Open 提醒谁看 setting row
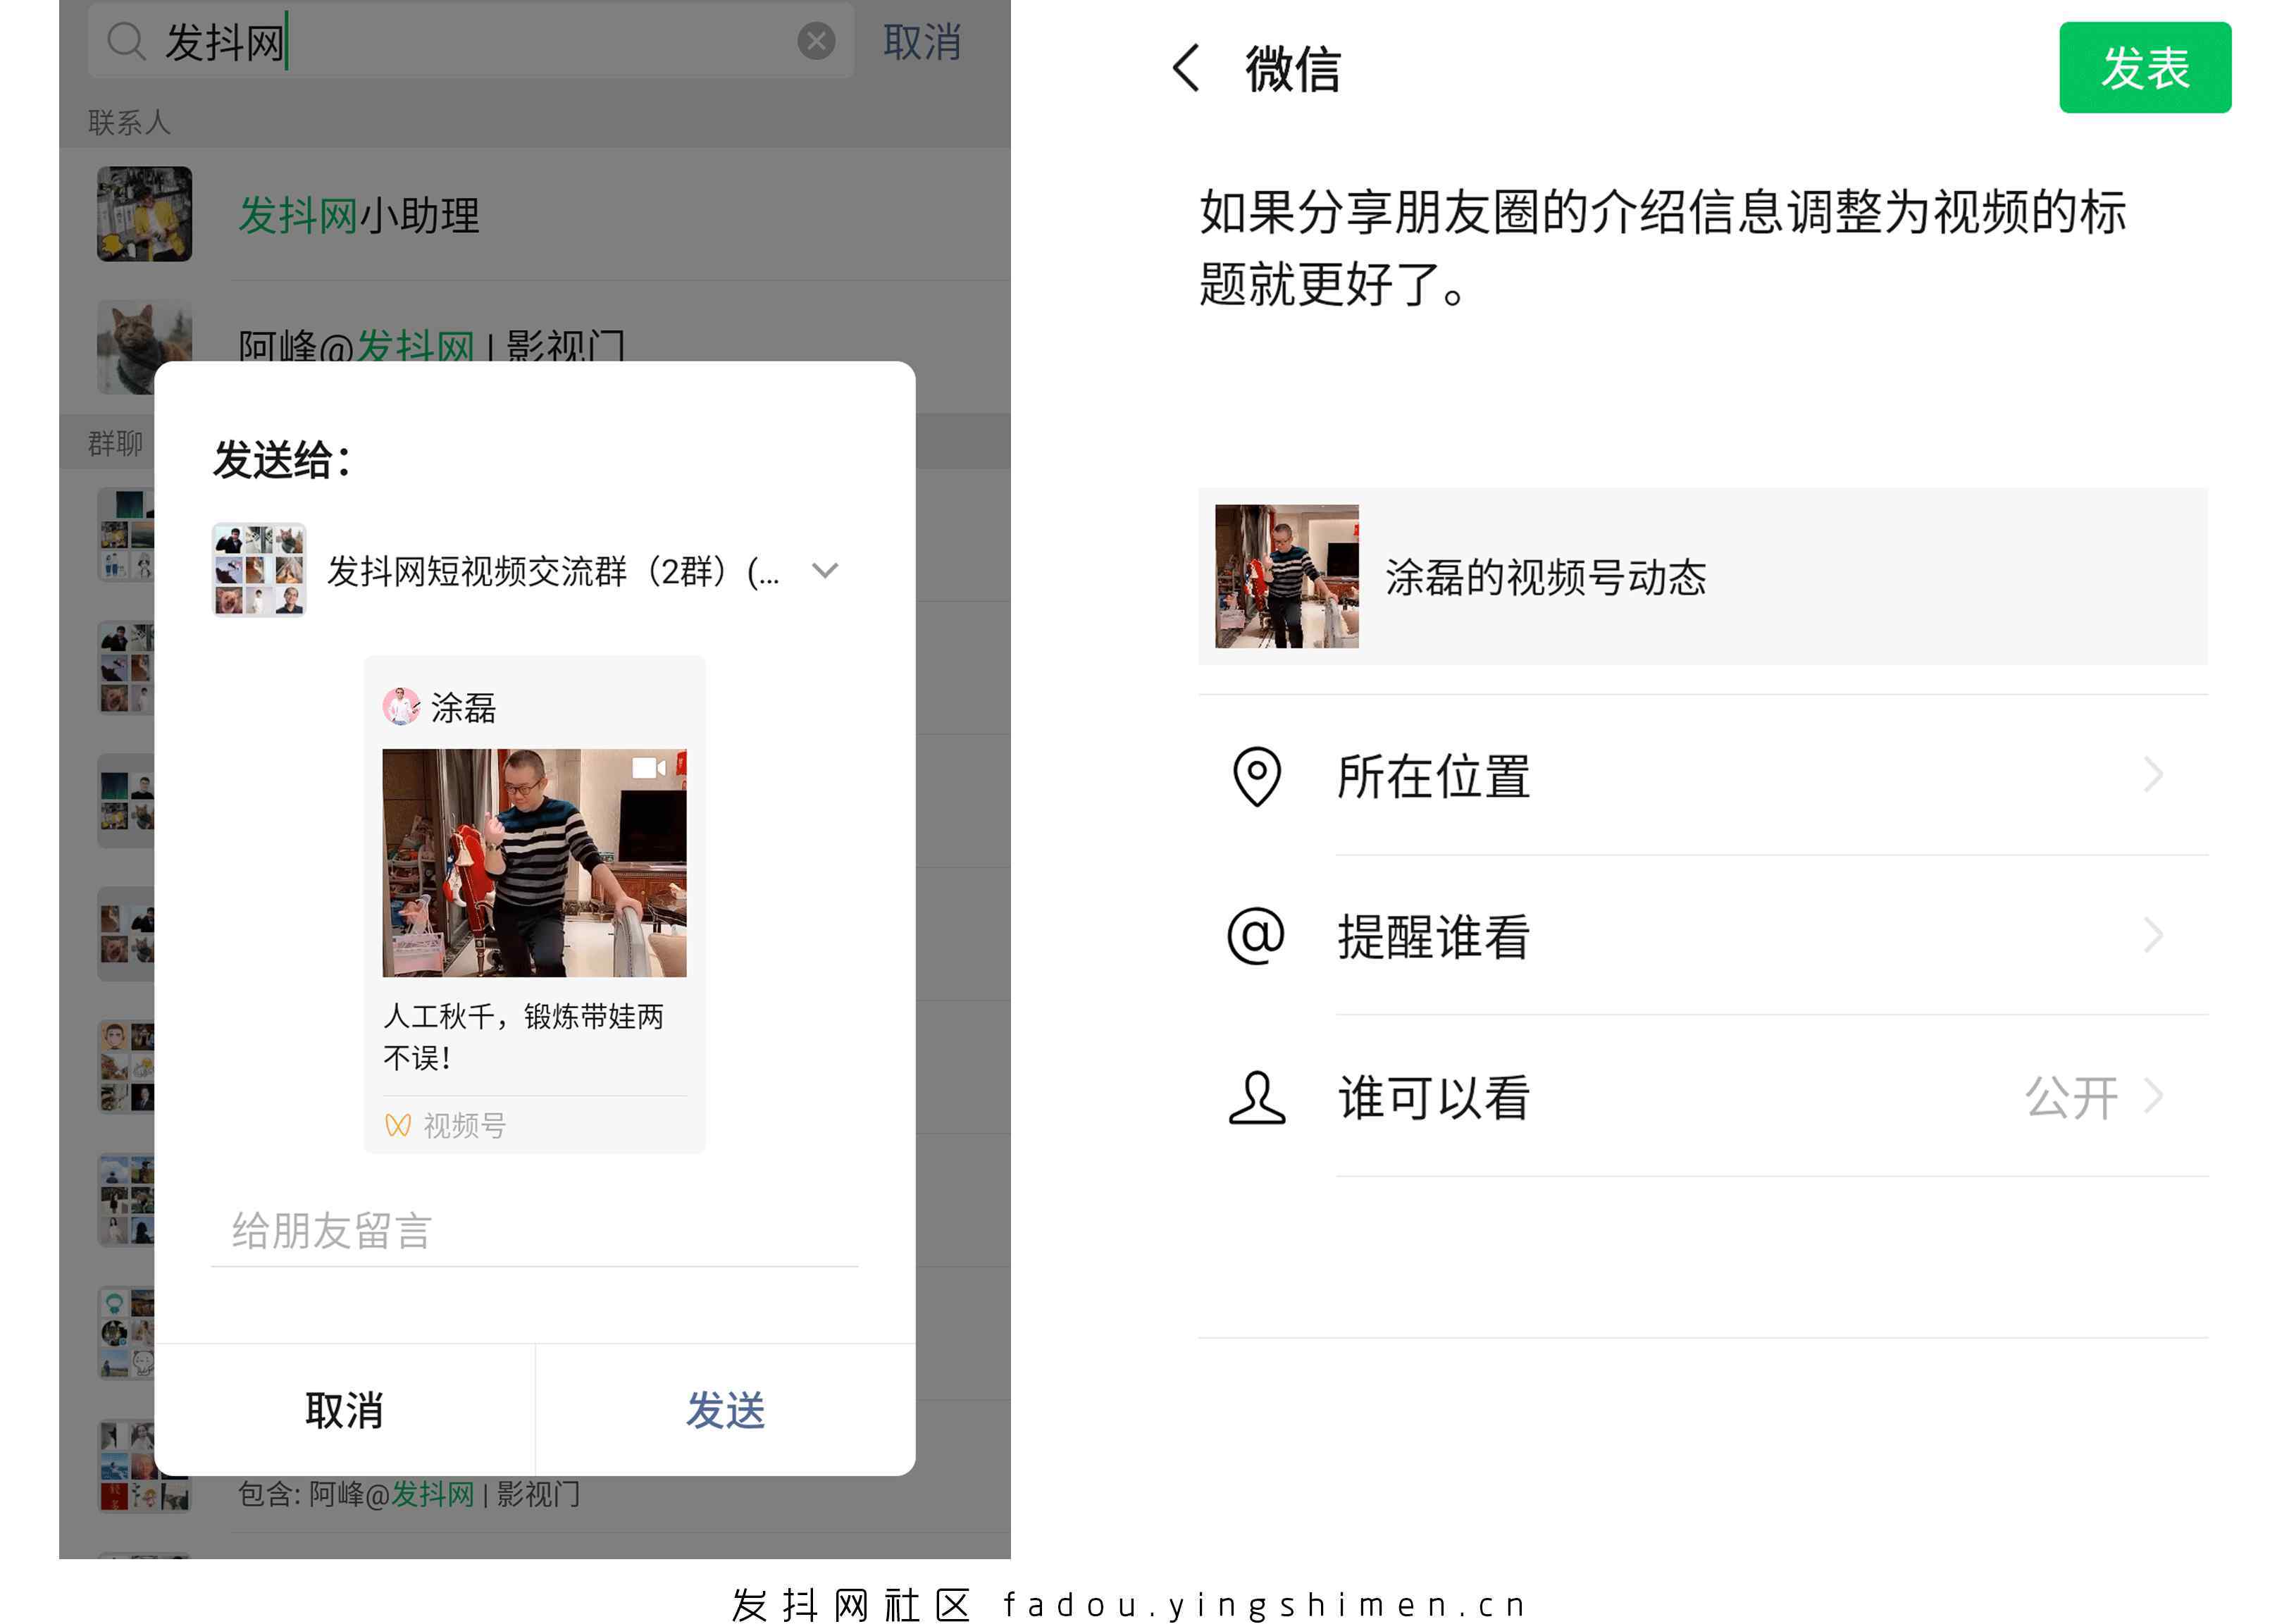 point(1702,936)
